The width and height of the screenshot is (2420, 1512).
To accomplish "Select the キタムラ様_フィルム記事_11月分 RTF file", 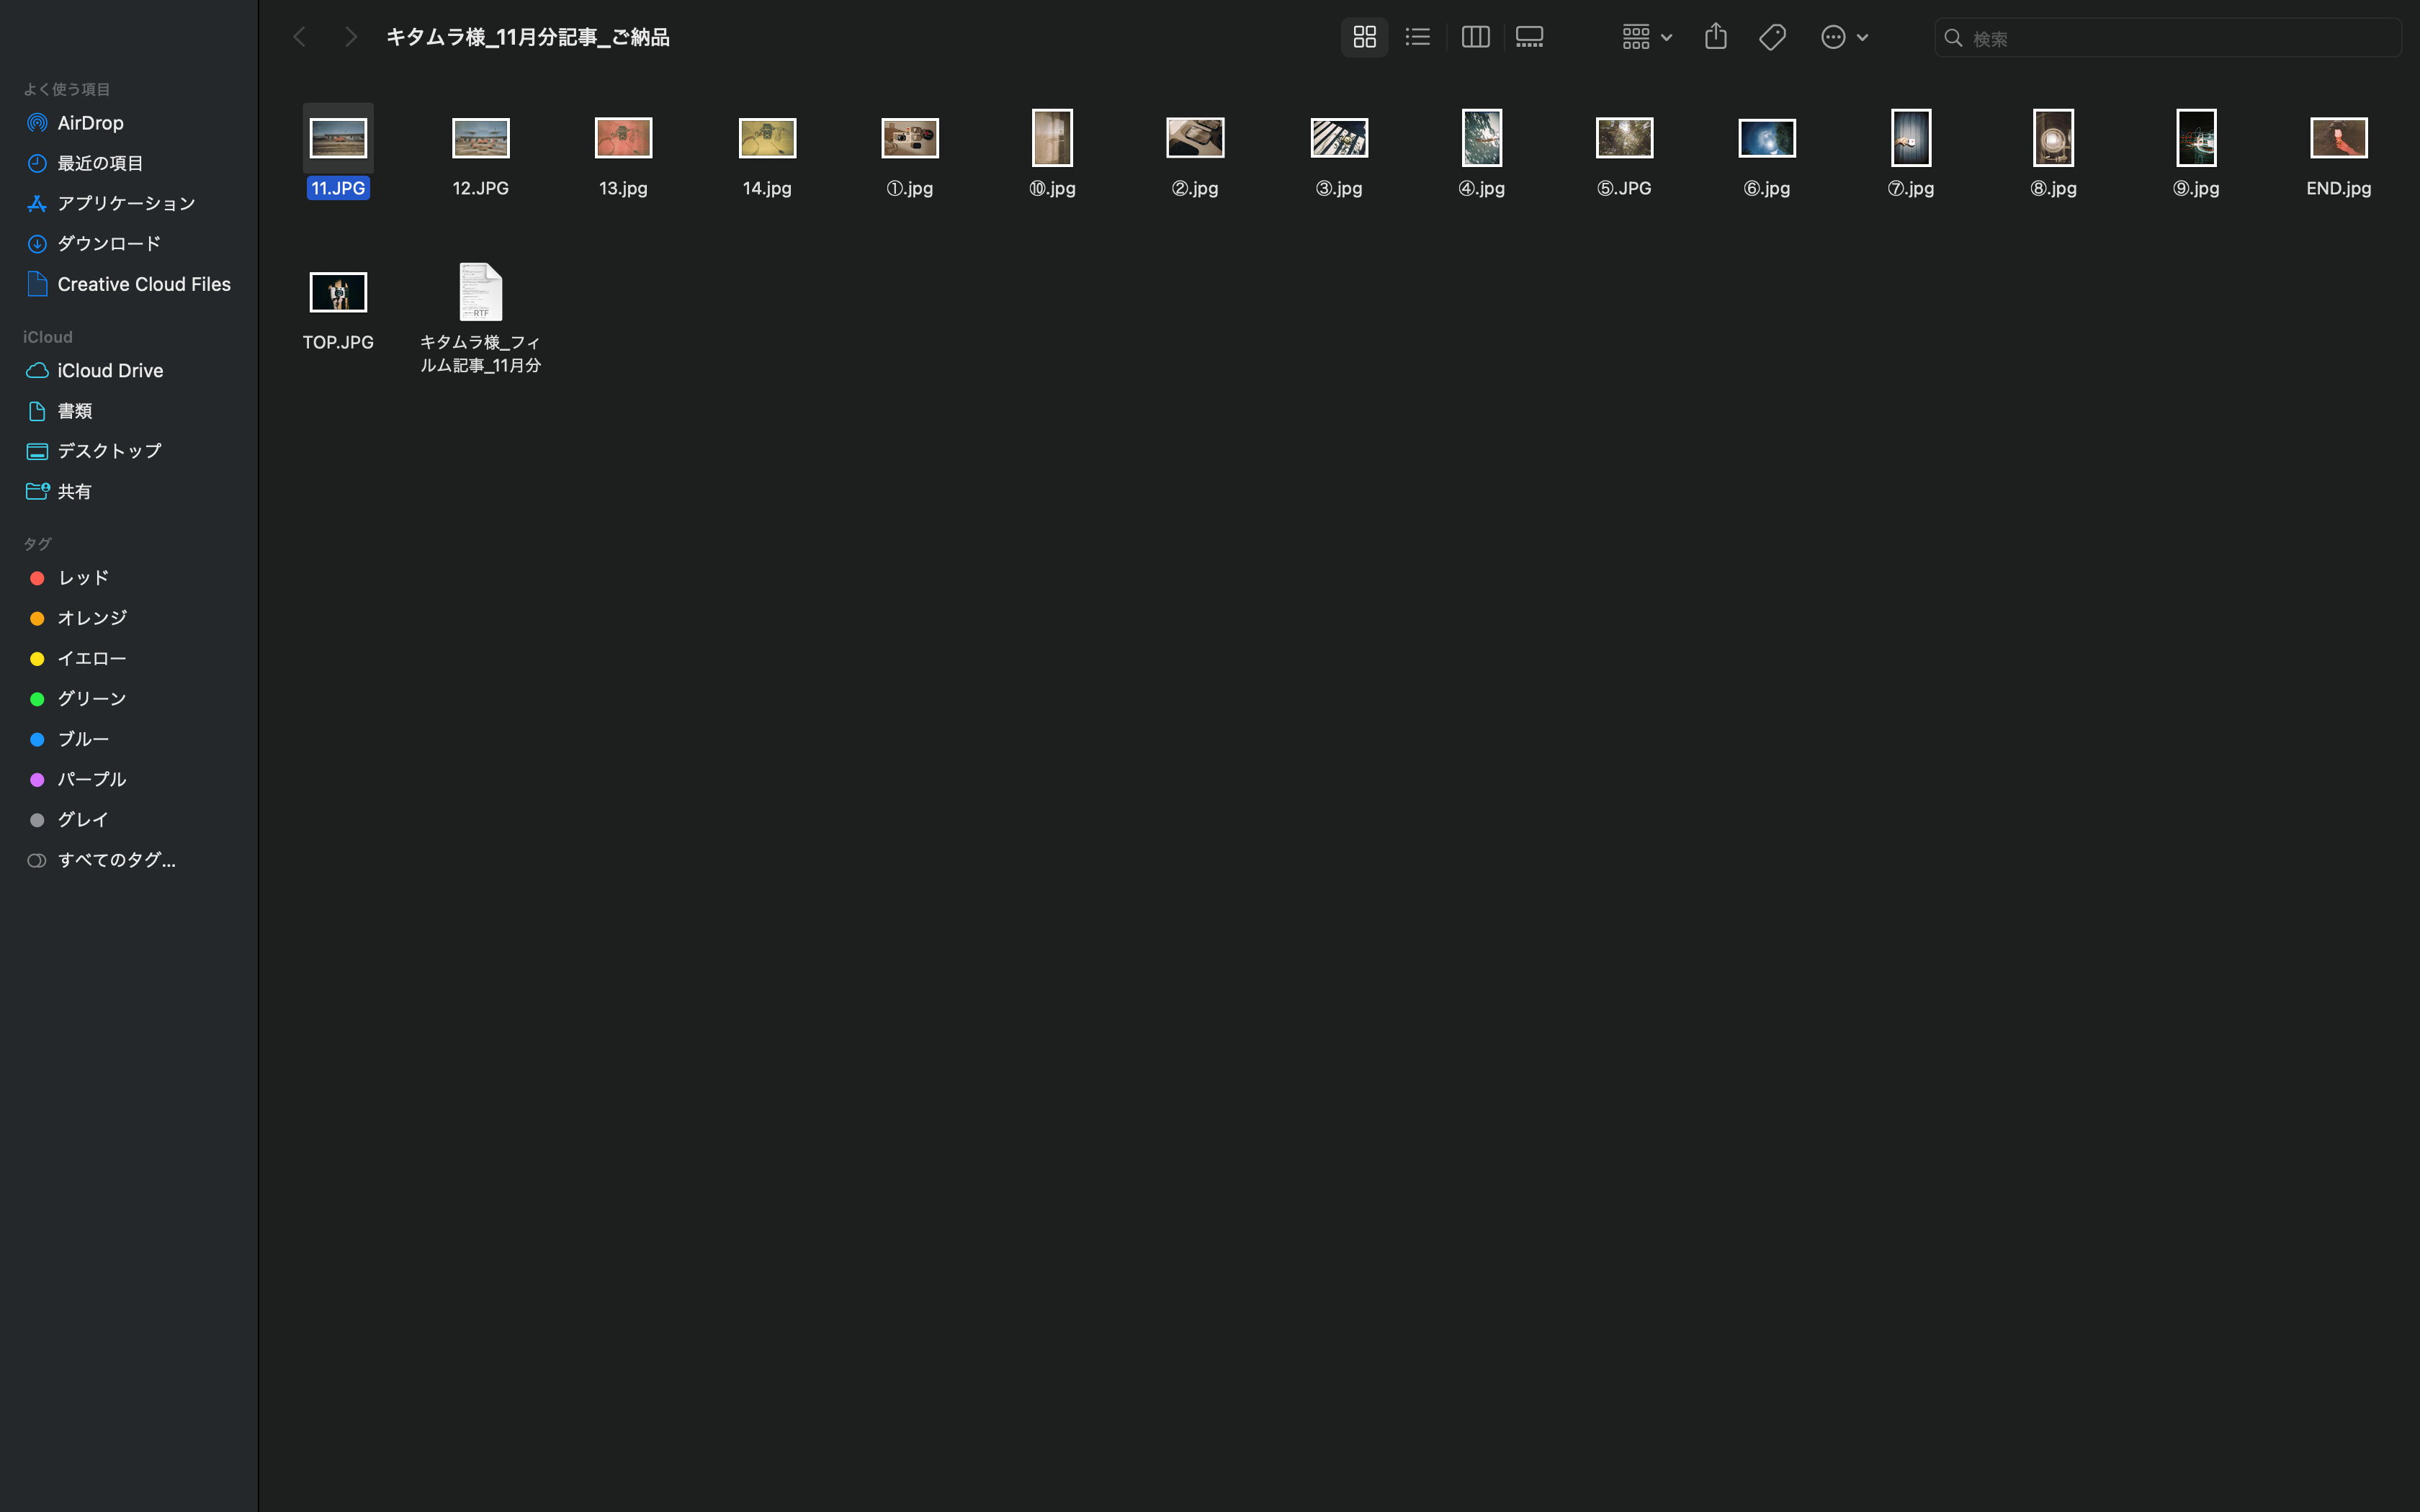I will 480,293.
